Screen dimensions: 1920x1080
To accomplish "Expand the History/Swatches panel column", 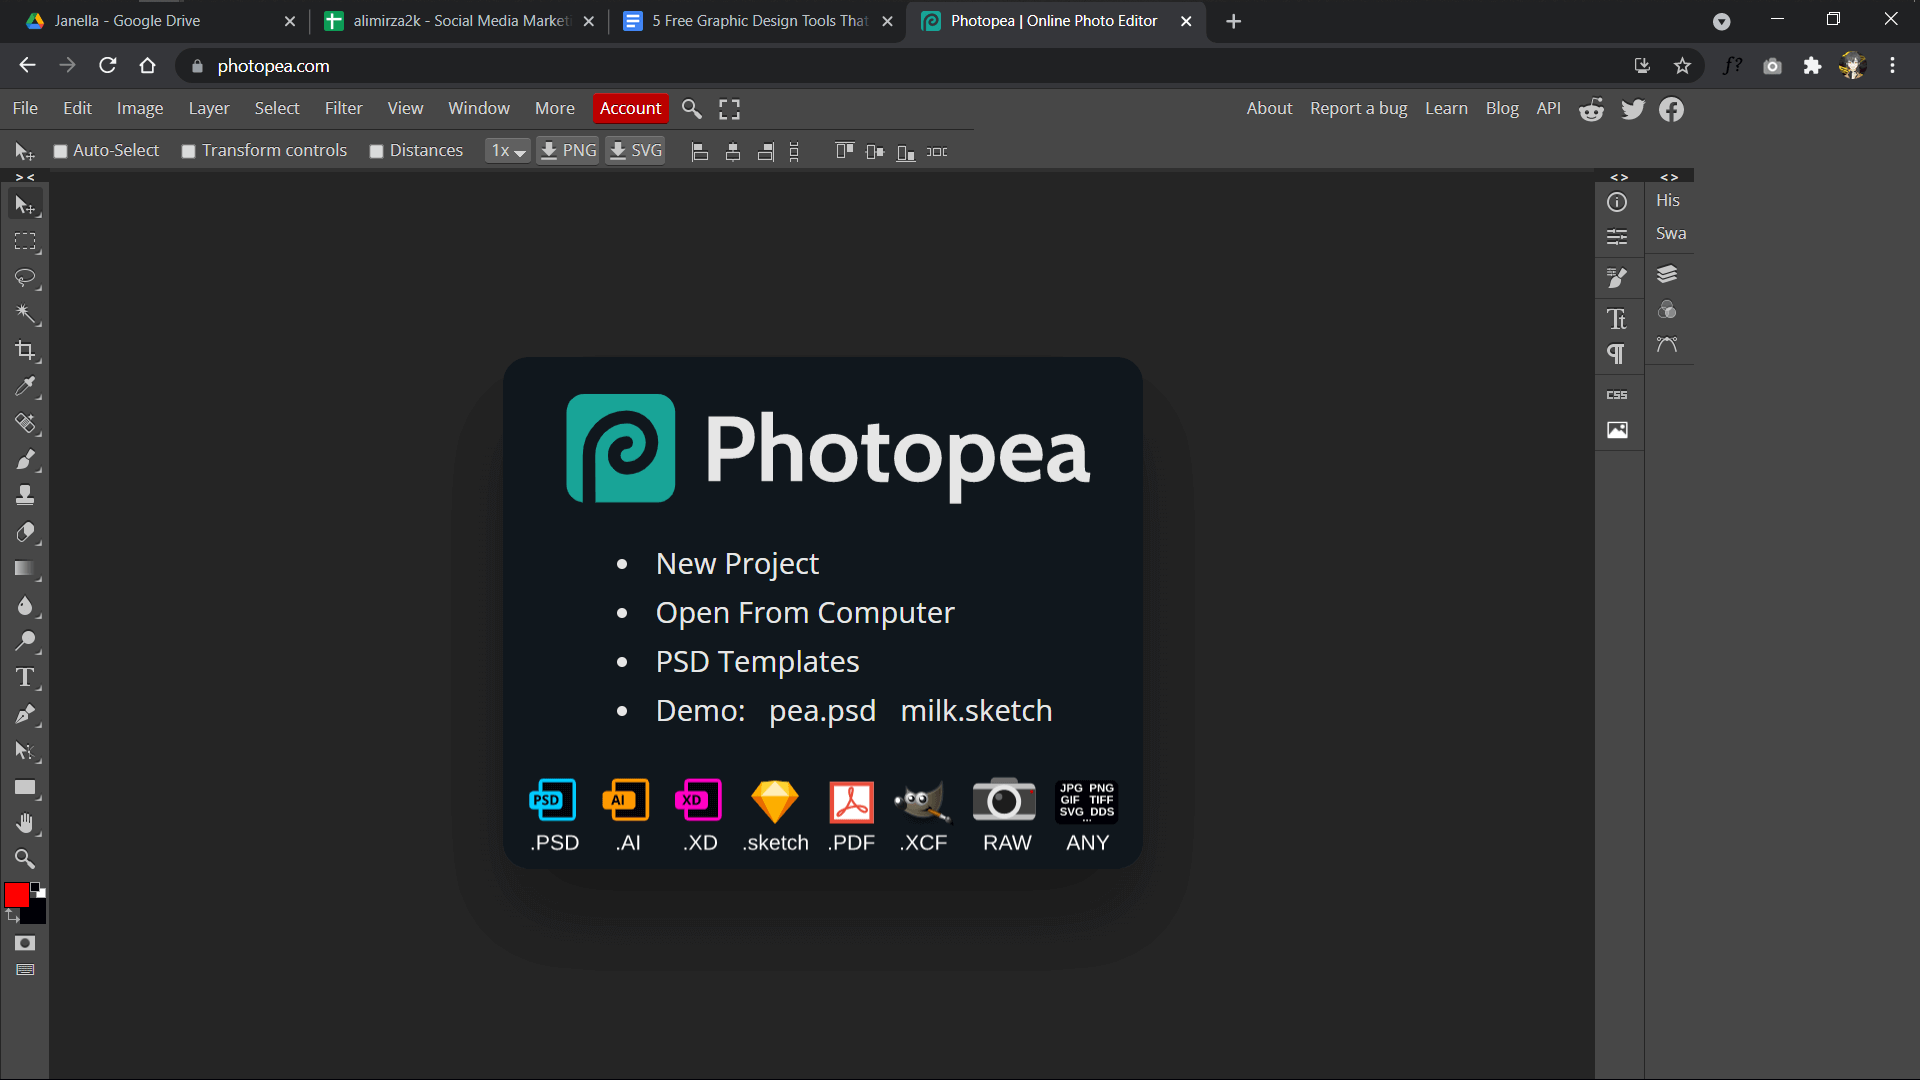I will point(1669,177).
